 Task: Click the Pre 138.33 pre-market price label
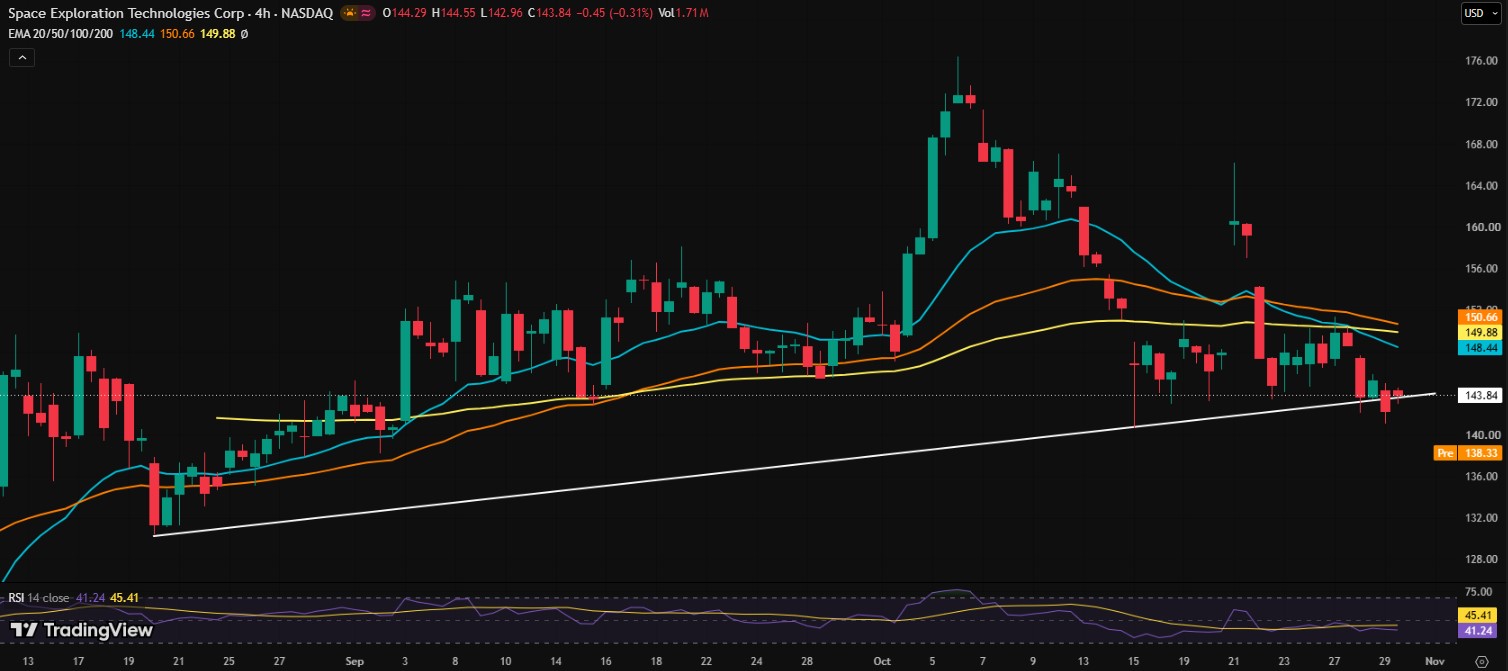tap(1468, 453)
